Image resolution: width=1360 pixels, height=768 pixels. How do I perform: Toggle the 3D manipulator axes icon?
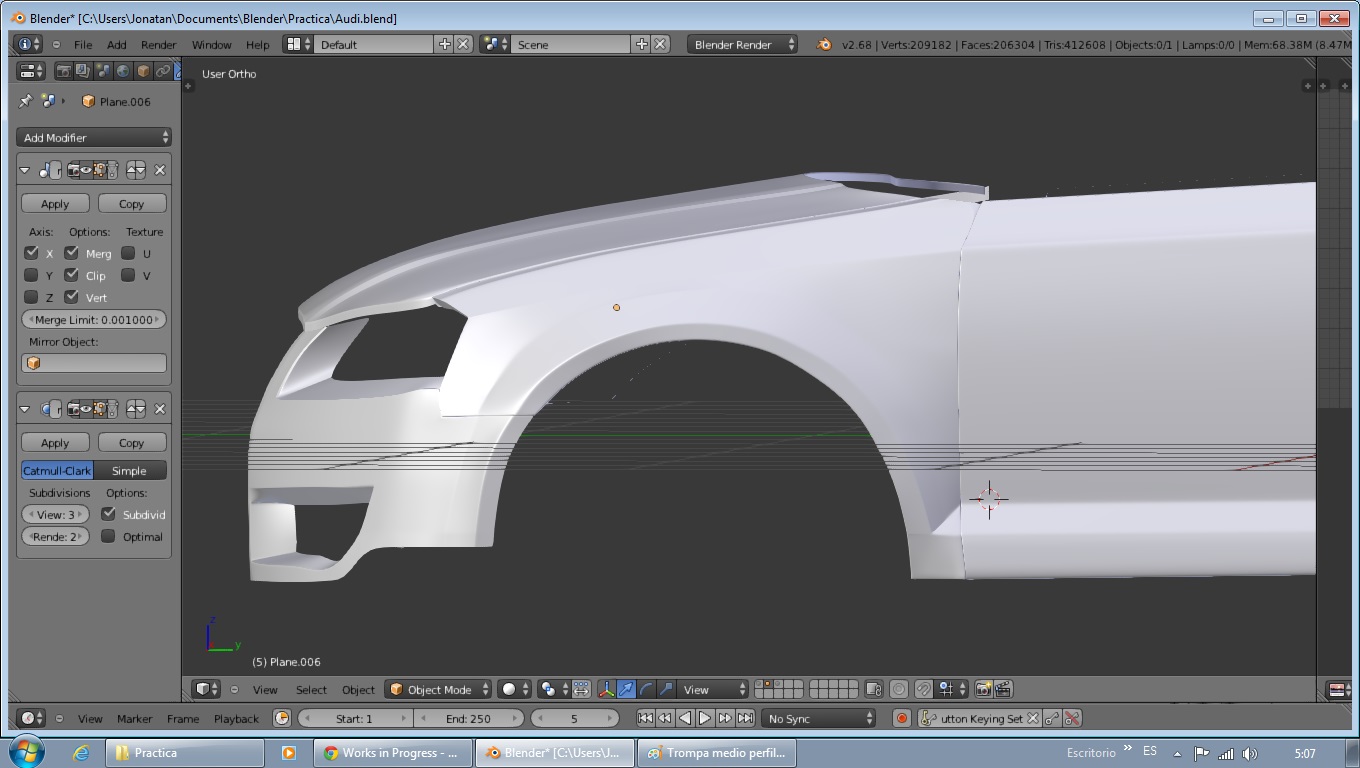click(x=606, y=689)
